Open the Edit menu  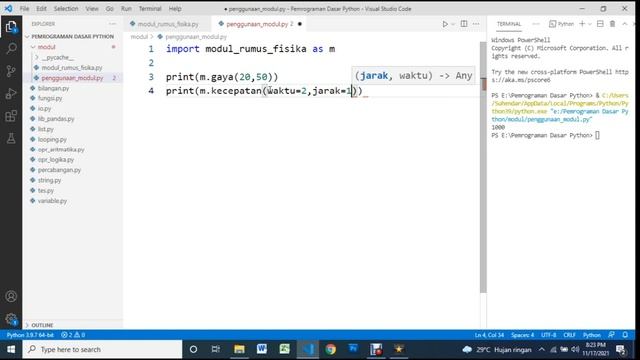click(41, 9)
